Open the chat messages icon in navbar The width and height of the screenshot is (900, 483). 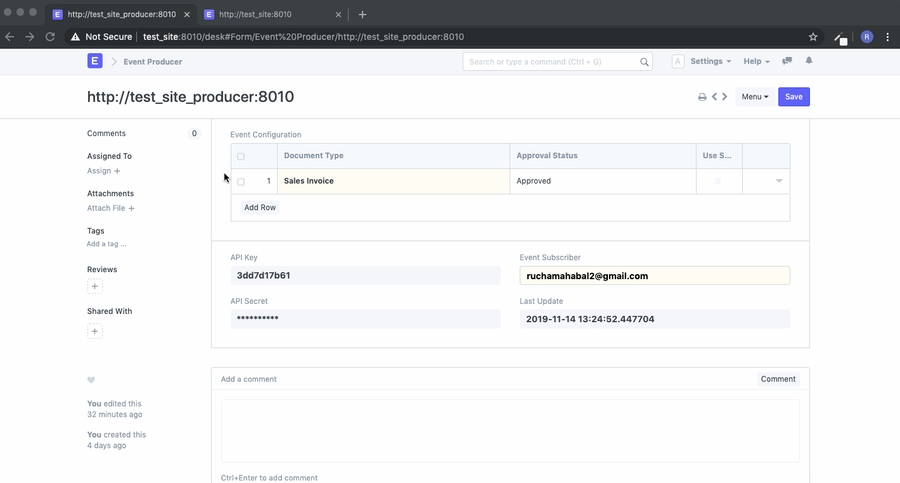(x=787, y=61)
